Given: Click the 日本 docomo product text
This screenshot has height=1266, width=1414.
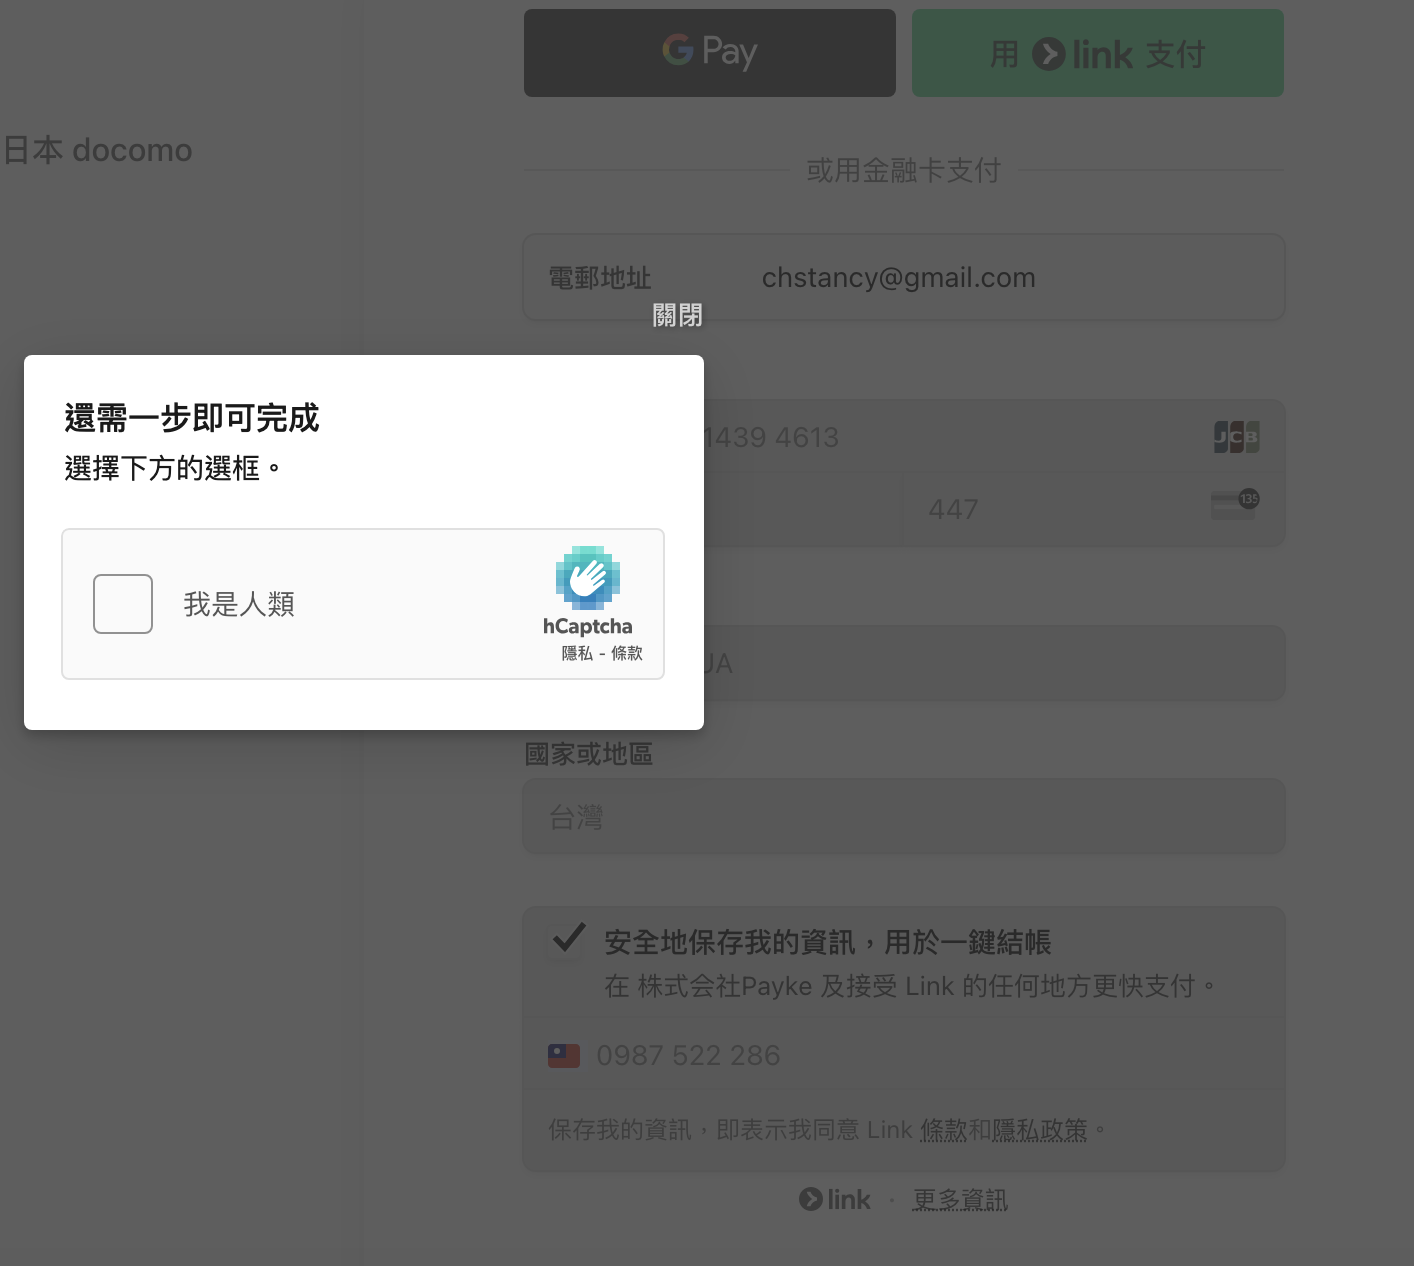Looking at the screenshot, I should [x=98, y=150].
